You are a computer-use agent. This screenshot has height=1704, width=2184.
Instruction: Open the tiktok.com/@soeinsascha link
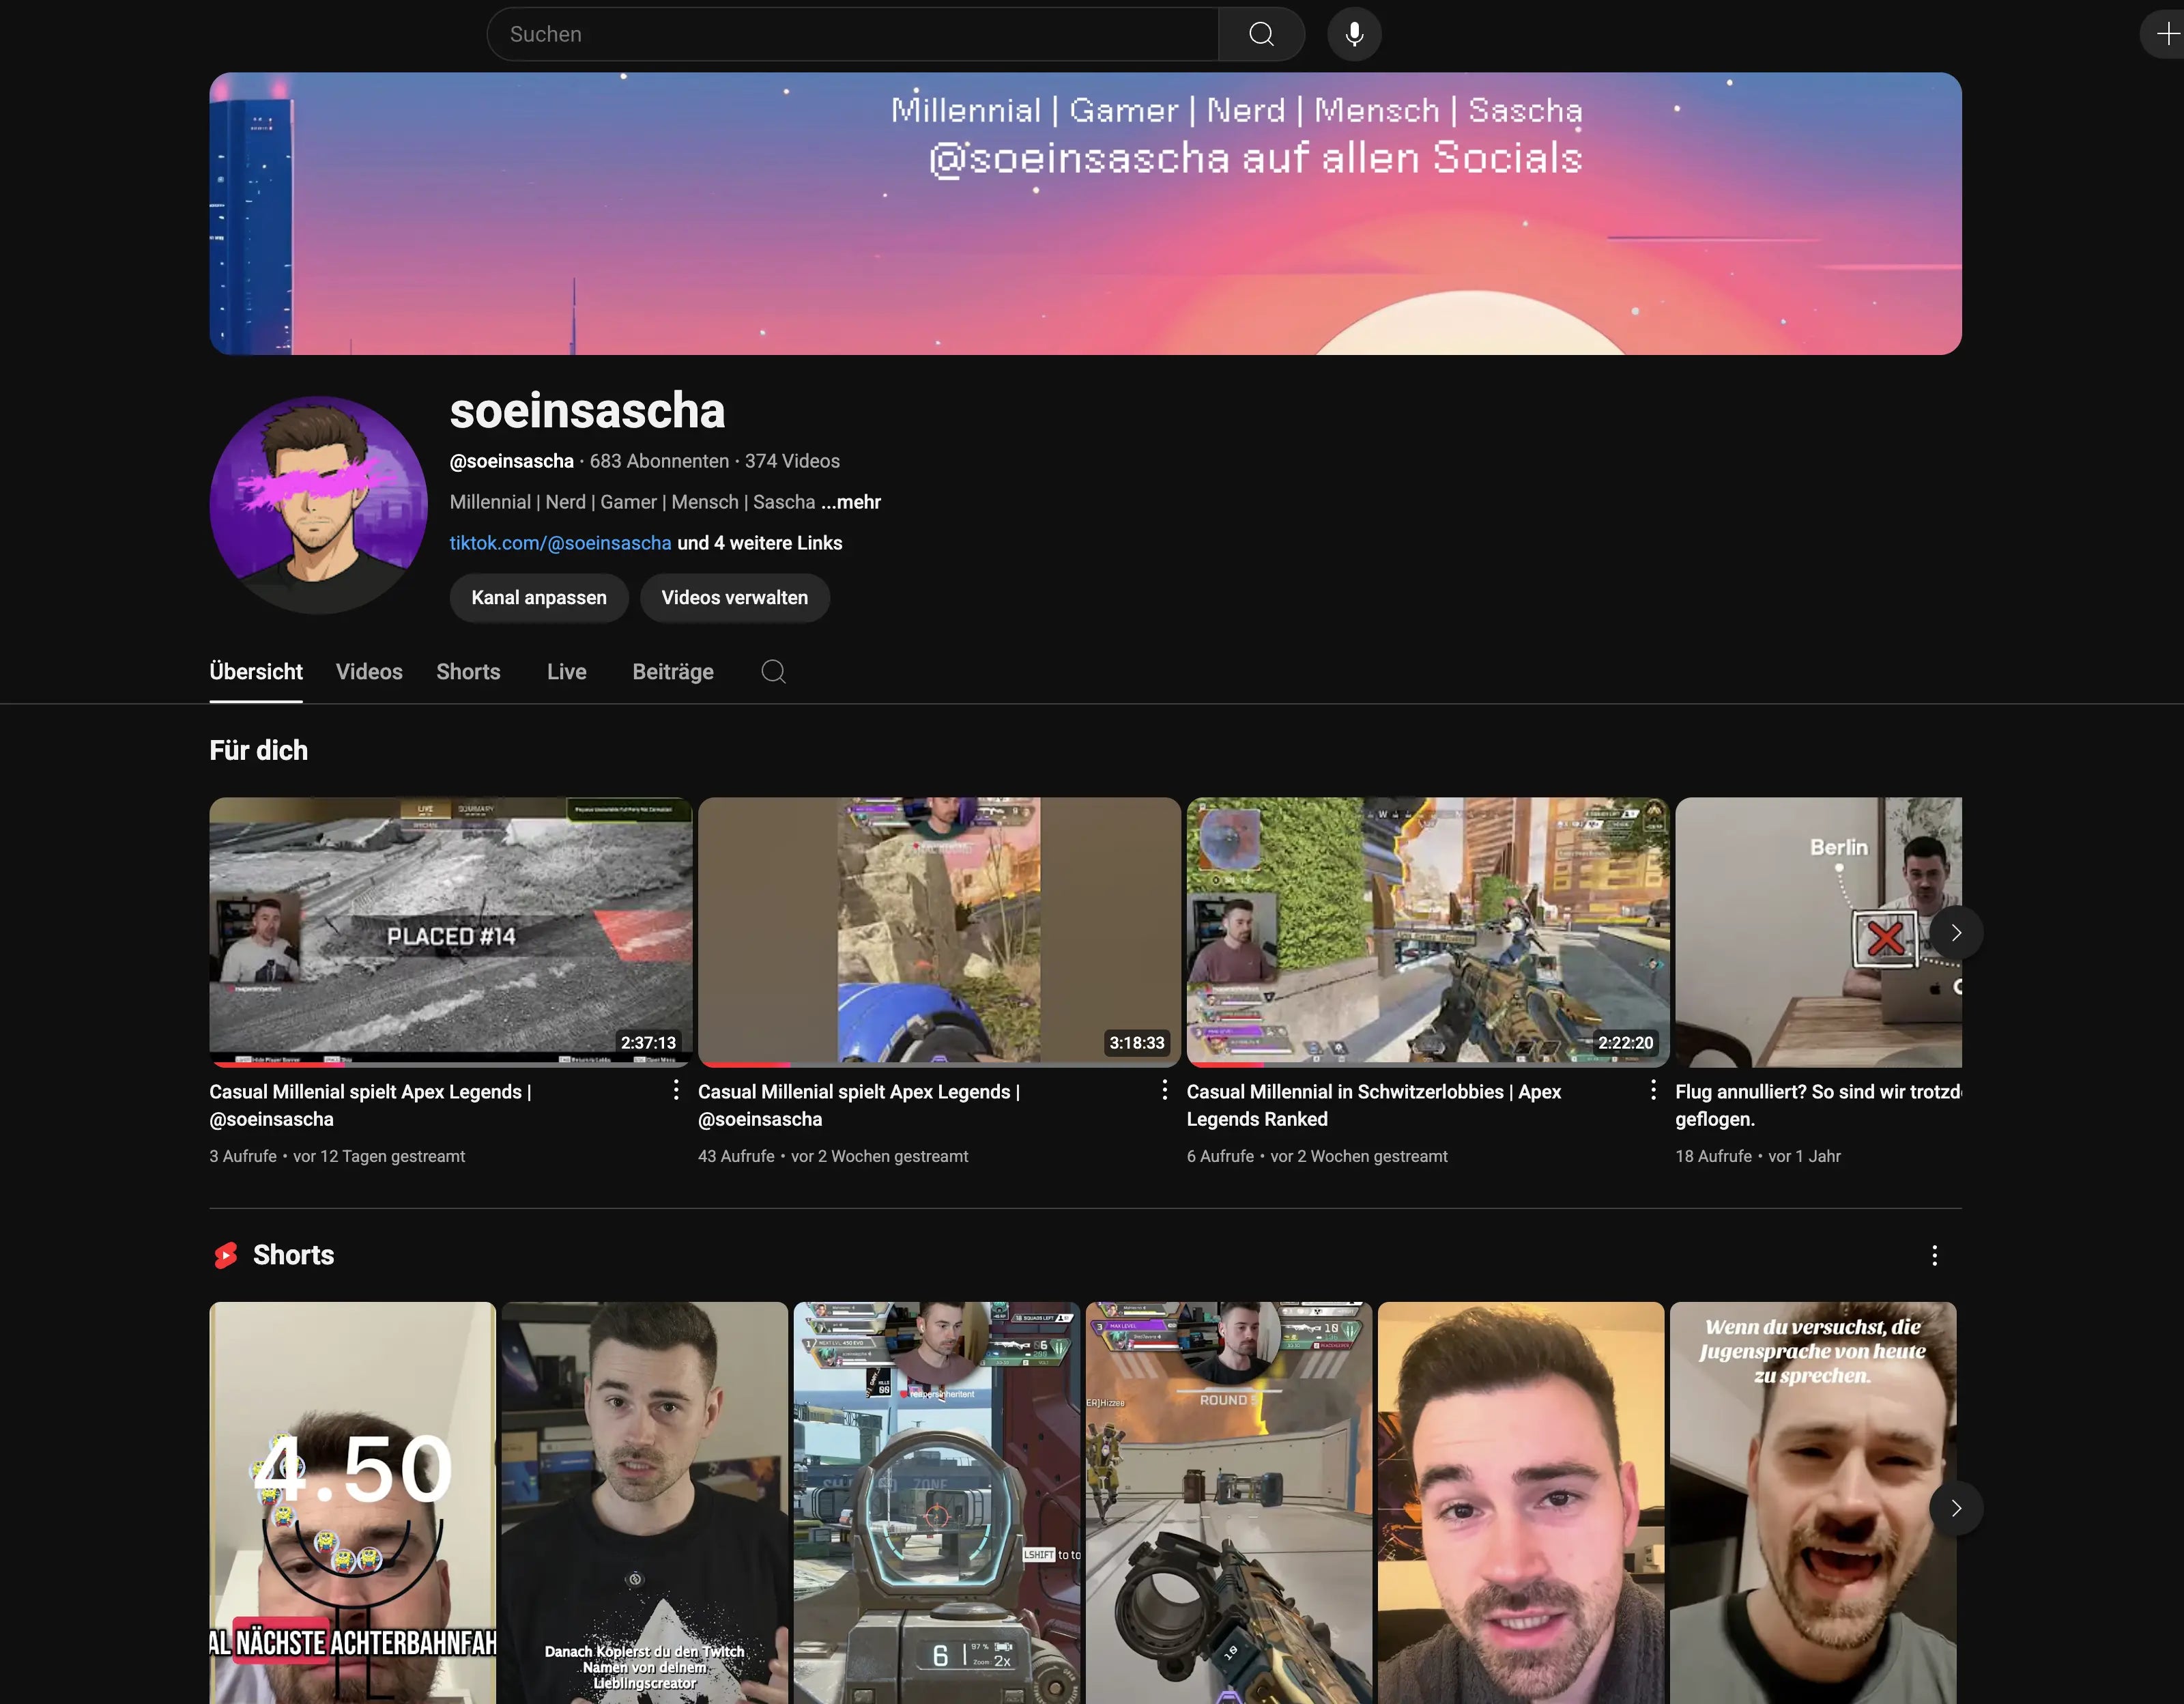tap(560, 543)
